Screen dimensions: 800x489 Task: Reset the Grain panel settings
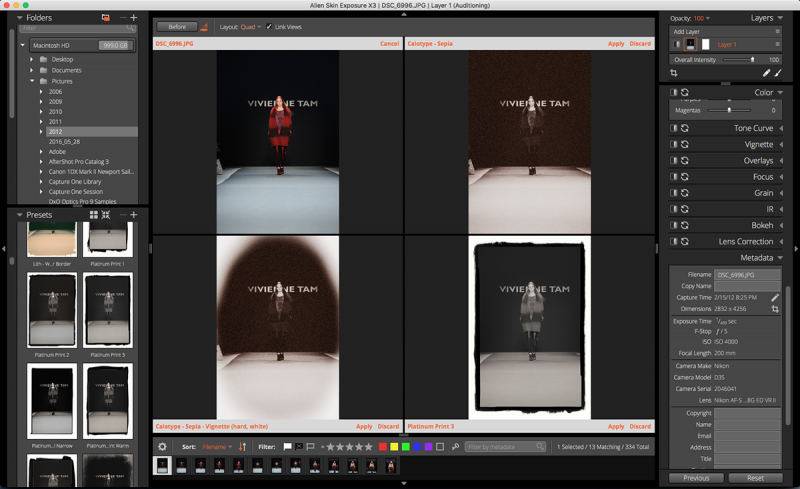[x=685, y=193]
